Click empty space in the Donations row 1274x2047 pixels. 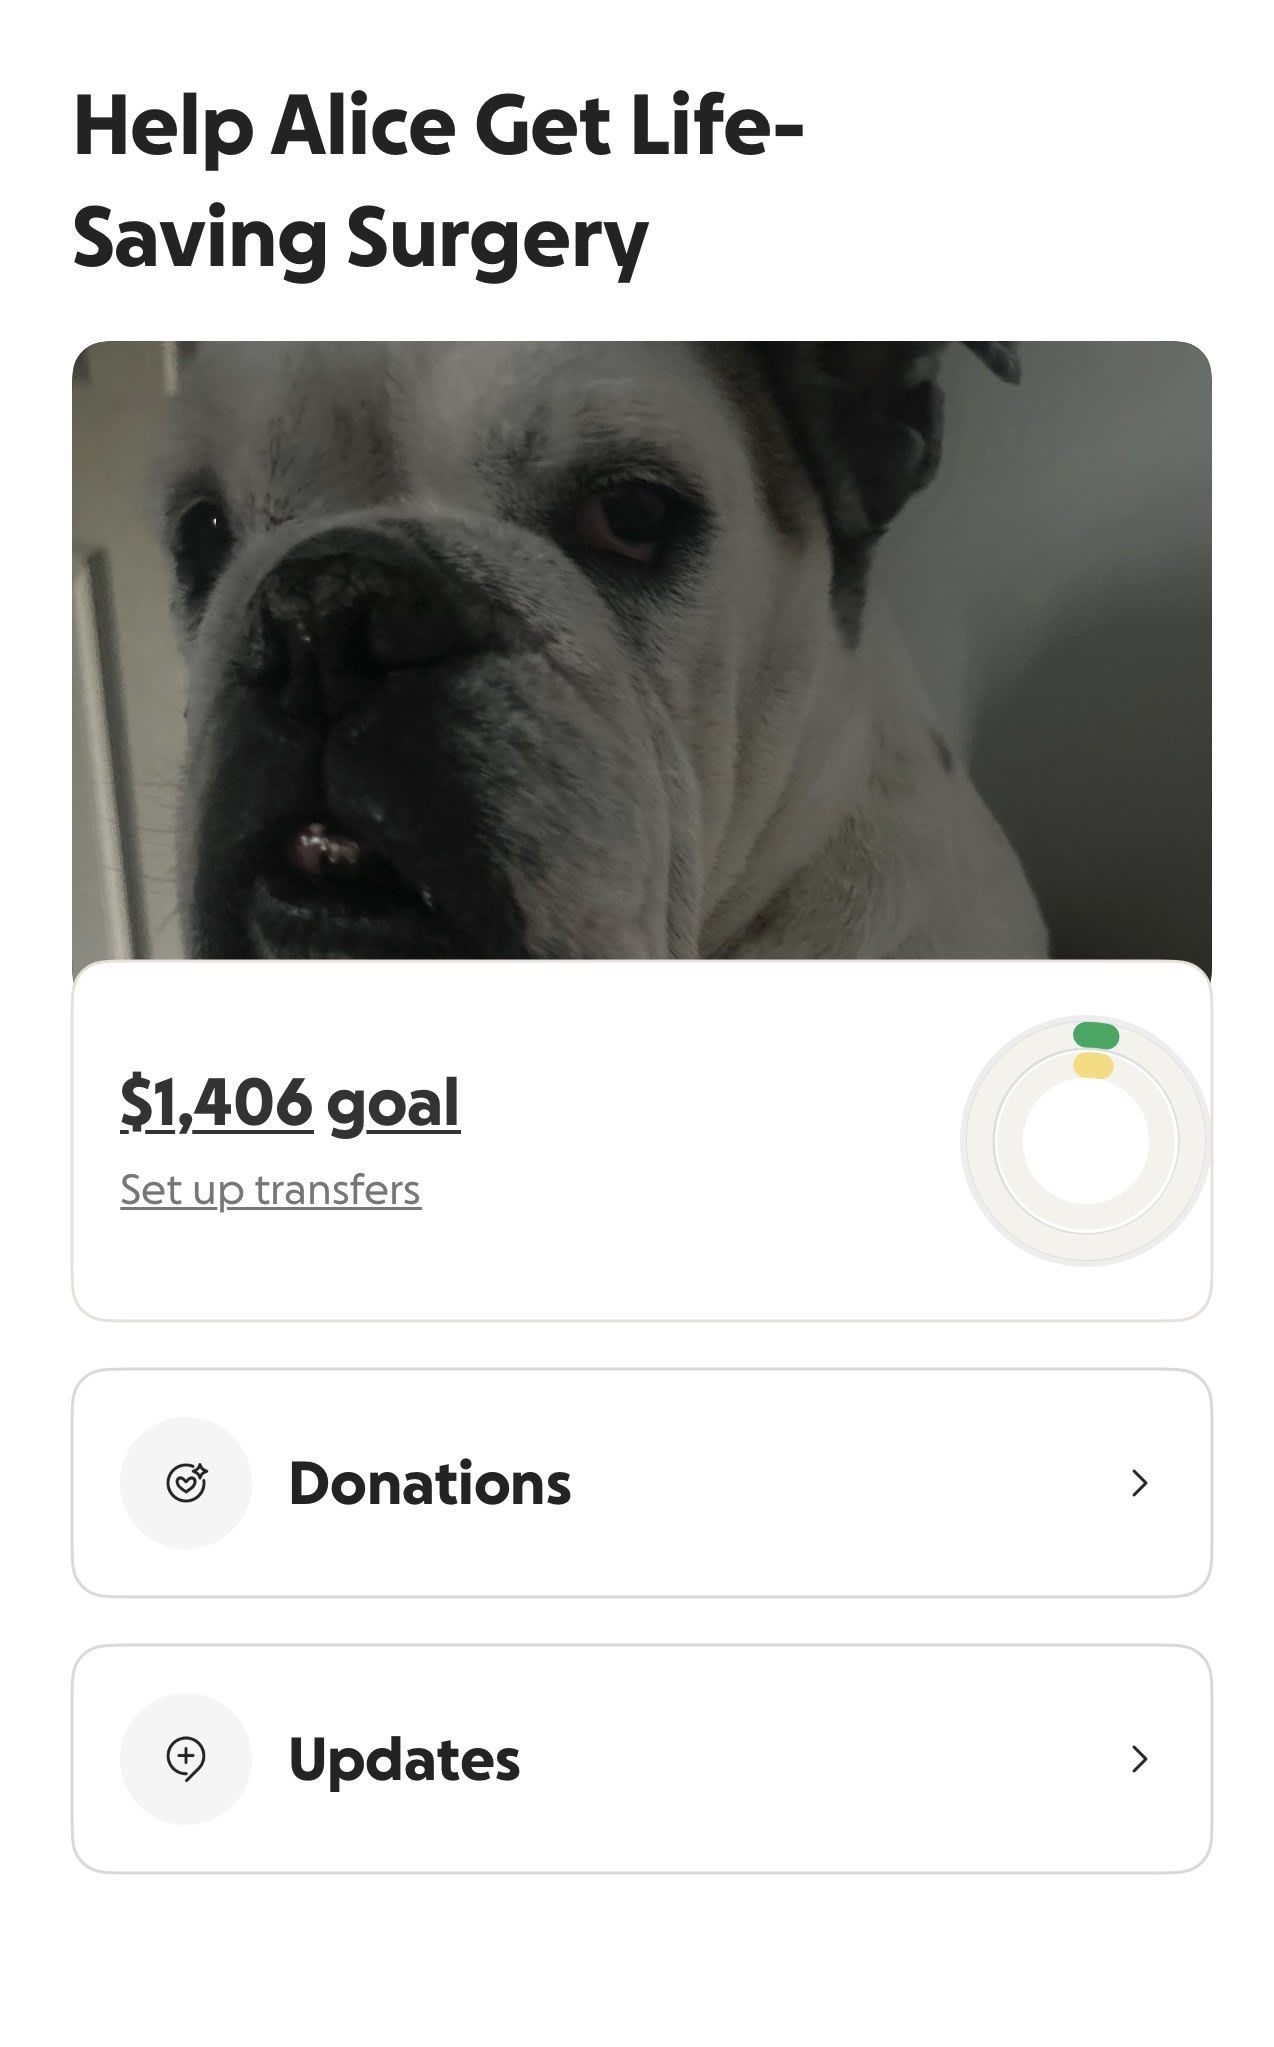pyautogui.click(x=850, y=1483)
